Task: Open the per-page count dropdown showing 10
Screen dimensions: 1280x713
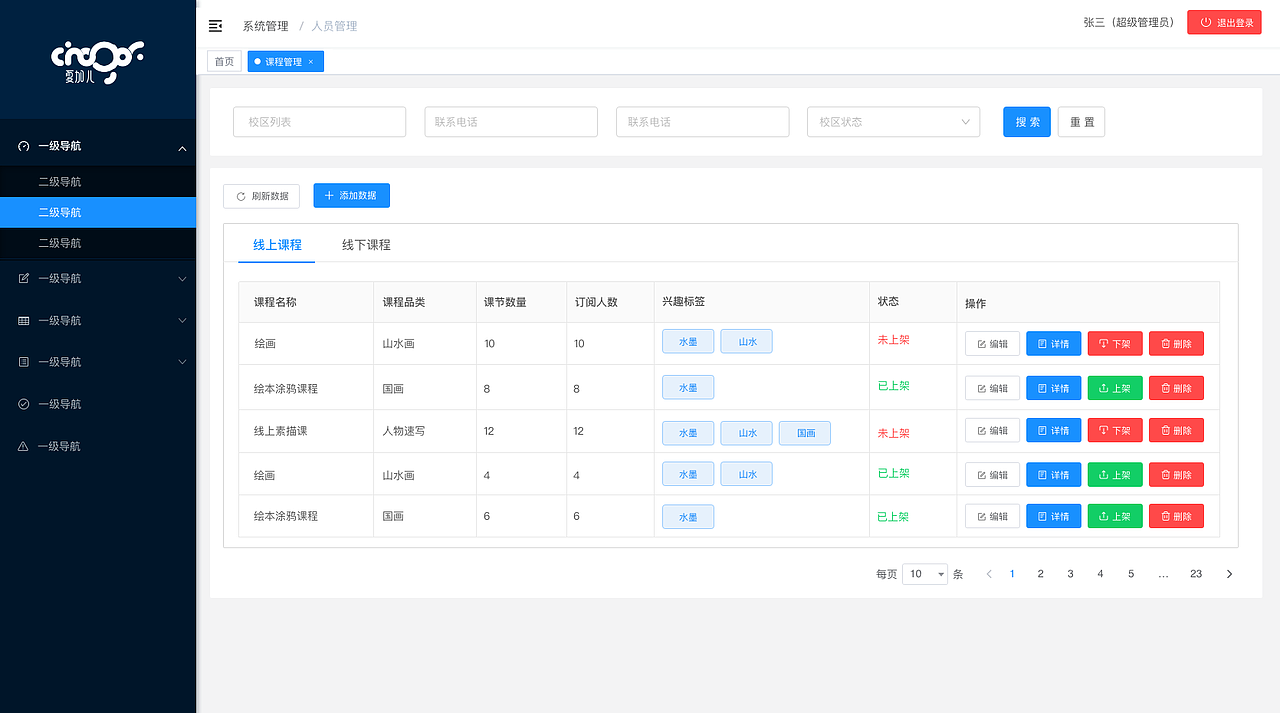Action: 925,574
